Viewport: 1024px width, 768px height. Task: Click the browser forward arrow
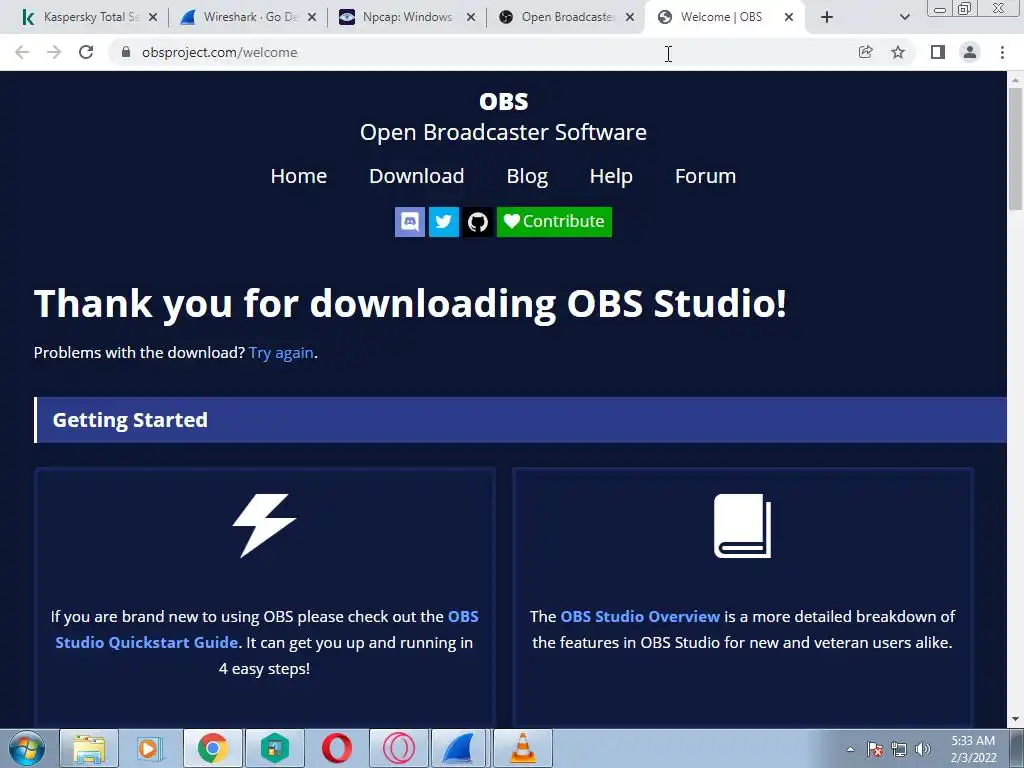click(54, 52)
